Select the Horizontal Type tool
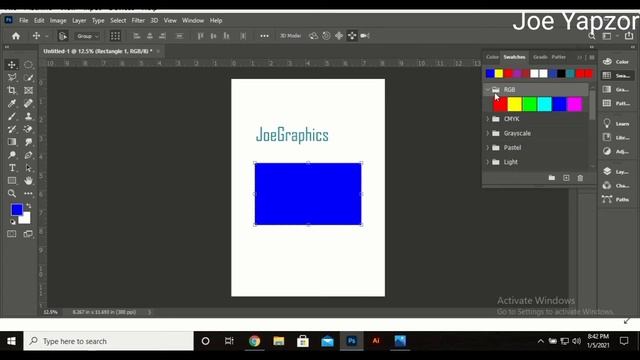The image size is (640, 360). [x=12, y=168]
